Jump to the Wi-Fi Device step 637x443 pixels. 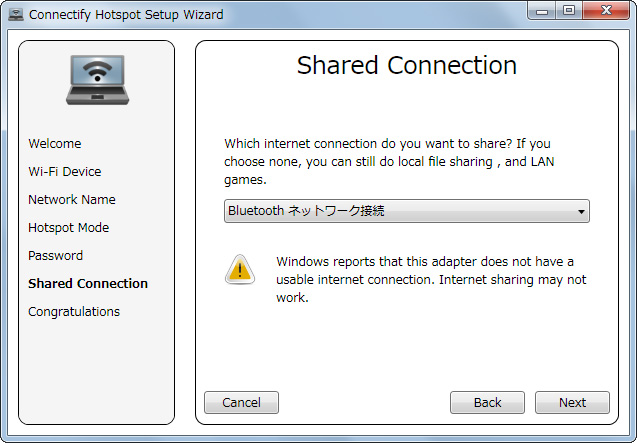[x=64, y=172]
